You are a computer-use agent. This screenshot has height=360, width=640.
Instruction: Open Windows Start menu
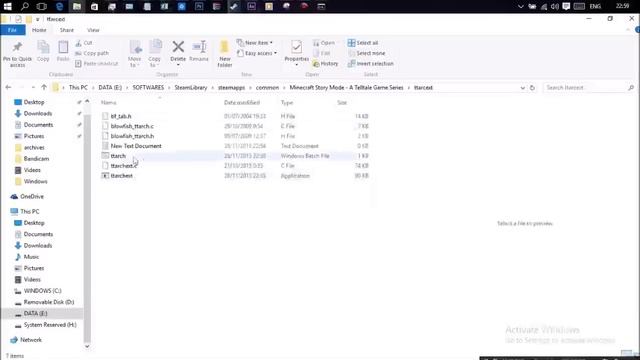tap(8, 6)
